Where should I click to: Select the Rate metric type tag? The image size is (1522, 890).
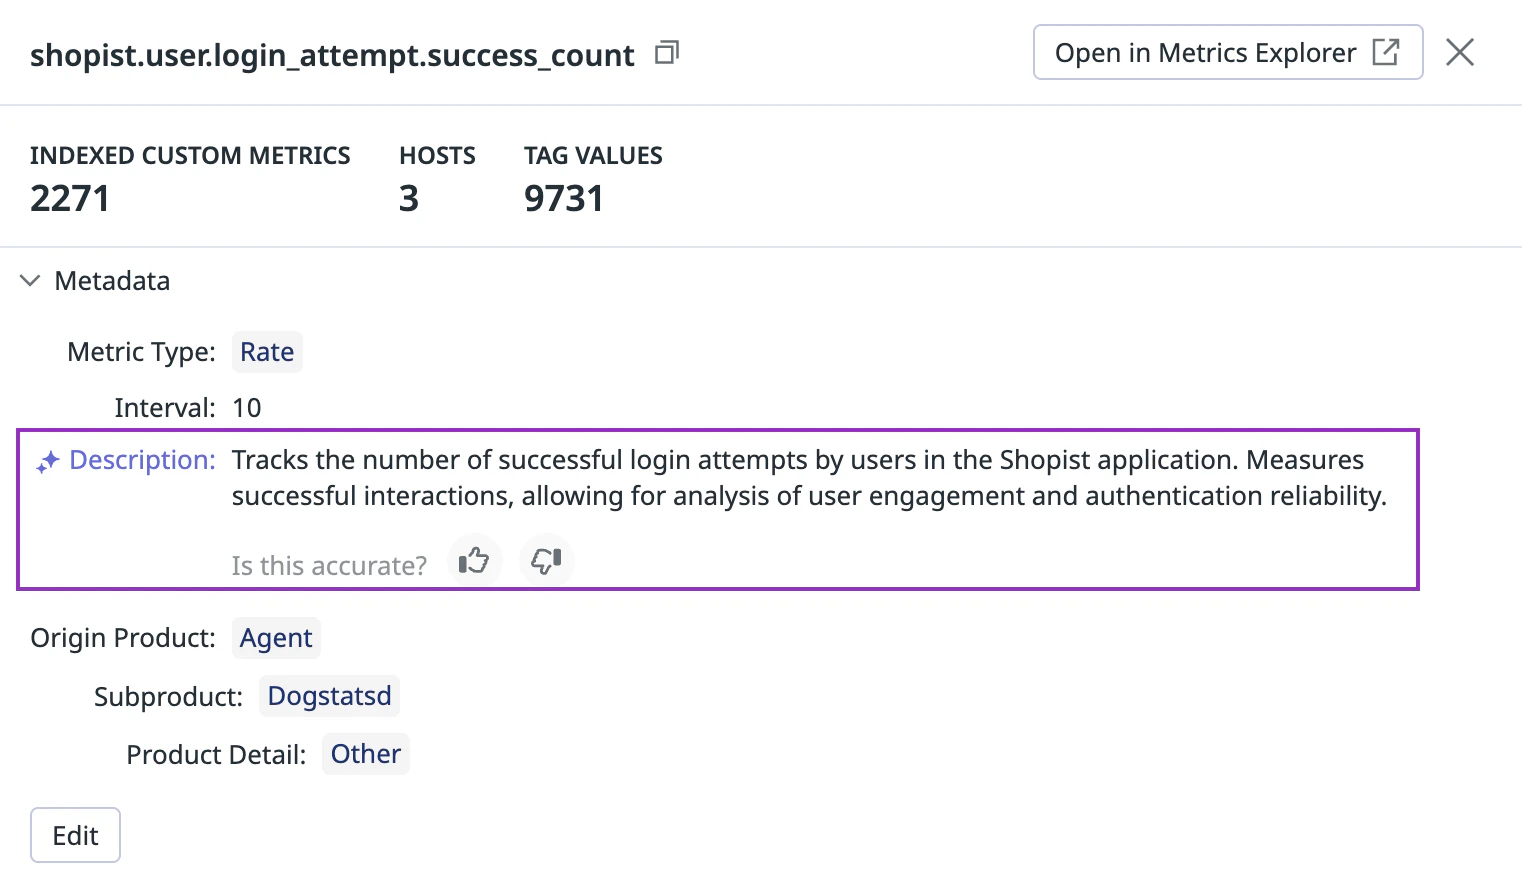tap(267, 352)
